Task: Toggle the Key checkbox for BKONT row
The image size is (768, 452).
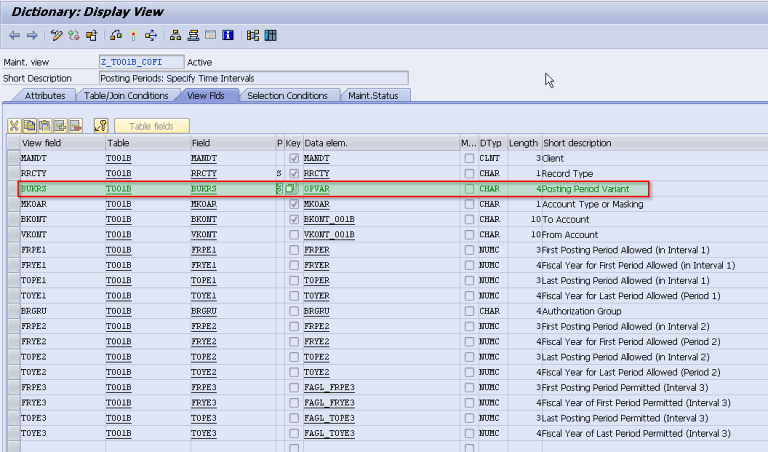Action: pyautogui.click(x=293, y=219)
